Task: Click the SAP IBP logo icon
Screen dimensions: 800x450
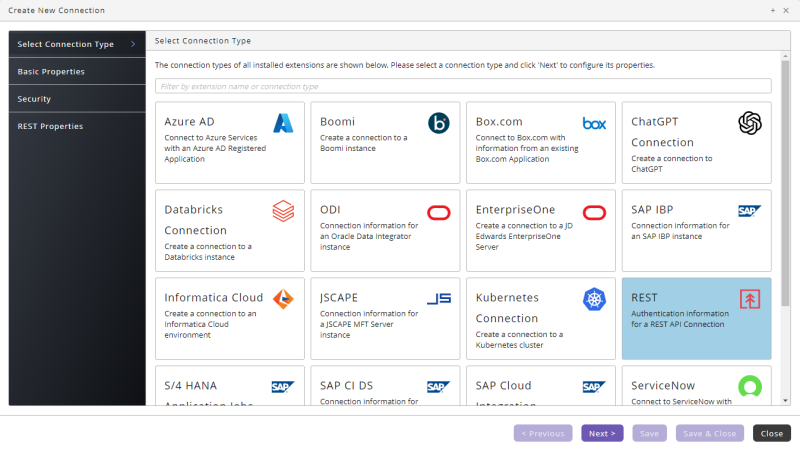Action: [x=750, y=211]
